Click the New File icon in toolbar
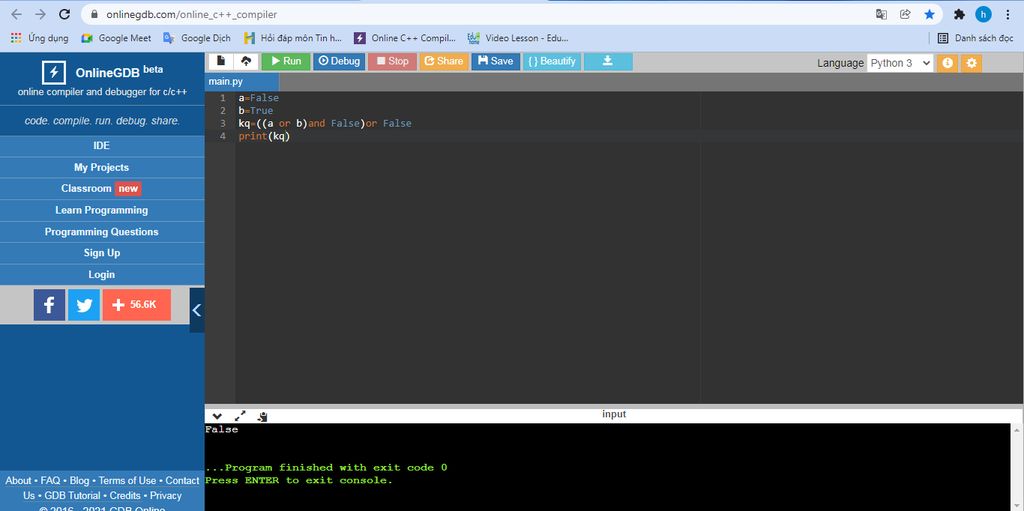This screenshot has width=1024, height=511. tap(221, 61)
